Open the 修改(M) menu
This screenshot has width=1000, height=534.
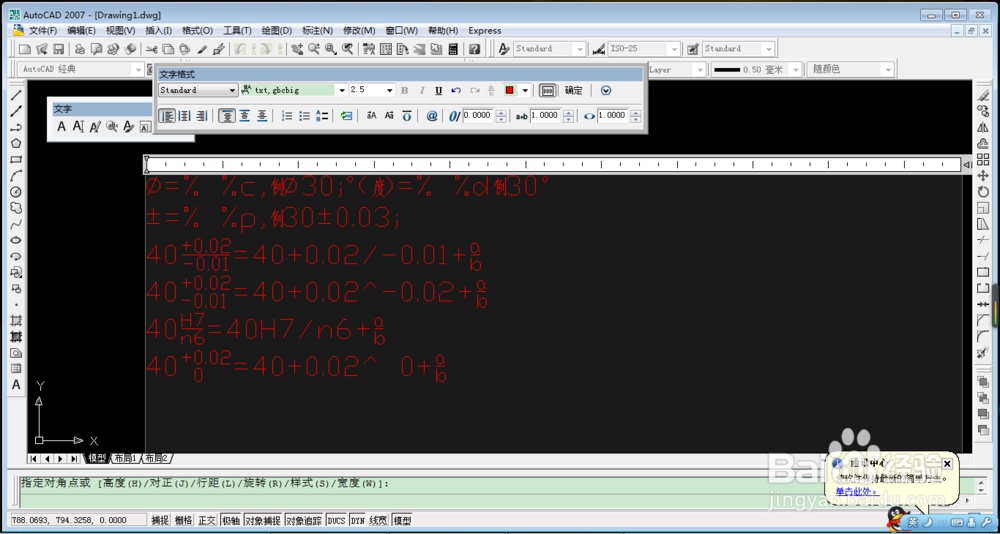coord(359,31)
